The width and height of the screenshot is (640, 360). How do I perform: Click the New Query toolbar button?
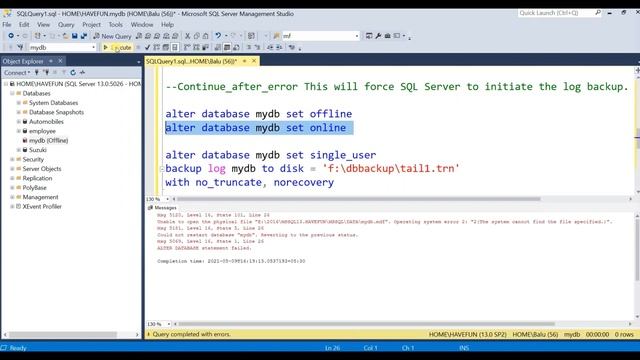coord(112,36)
